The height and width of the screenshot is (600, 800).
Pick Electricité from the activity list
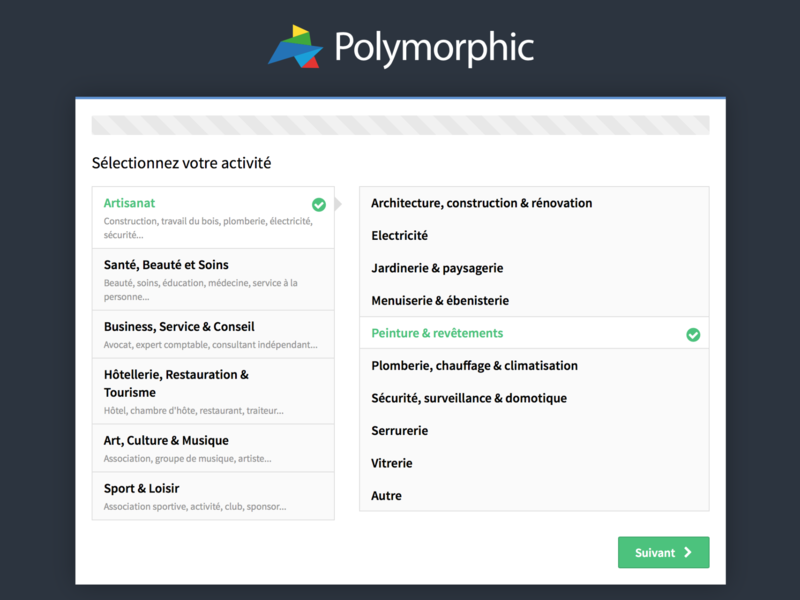(399, 236)
